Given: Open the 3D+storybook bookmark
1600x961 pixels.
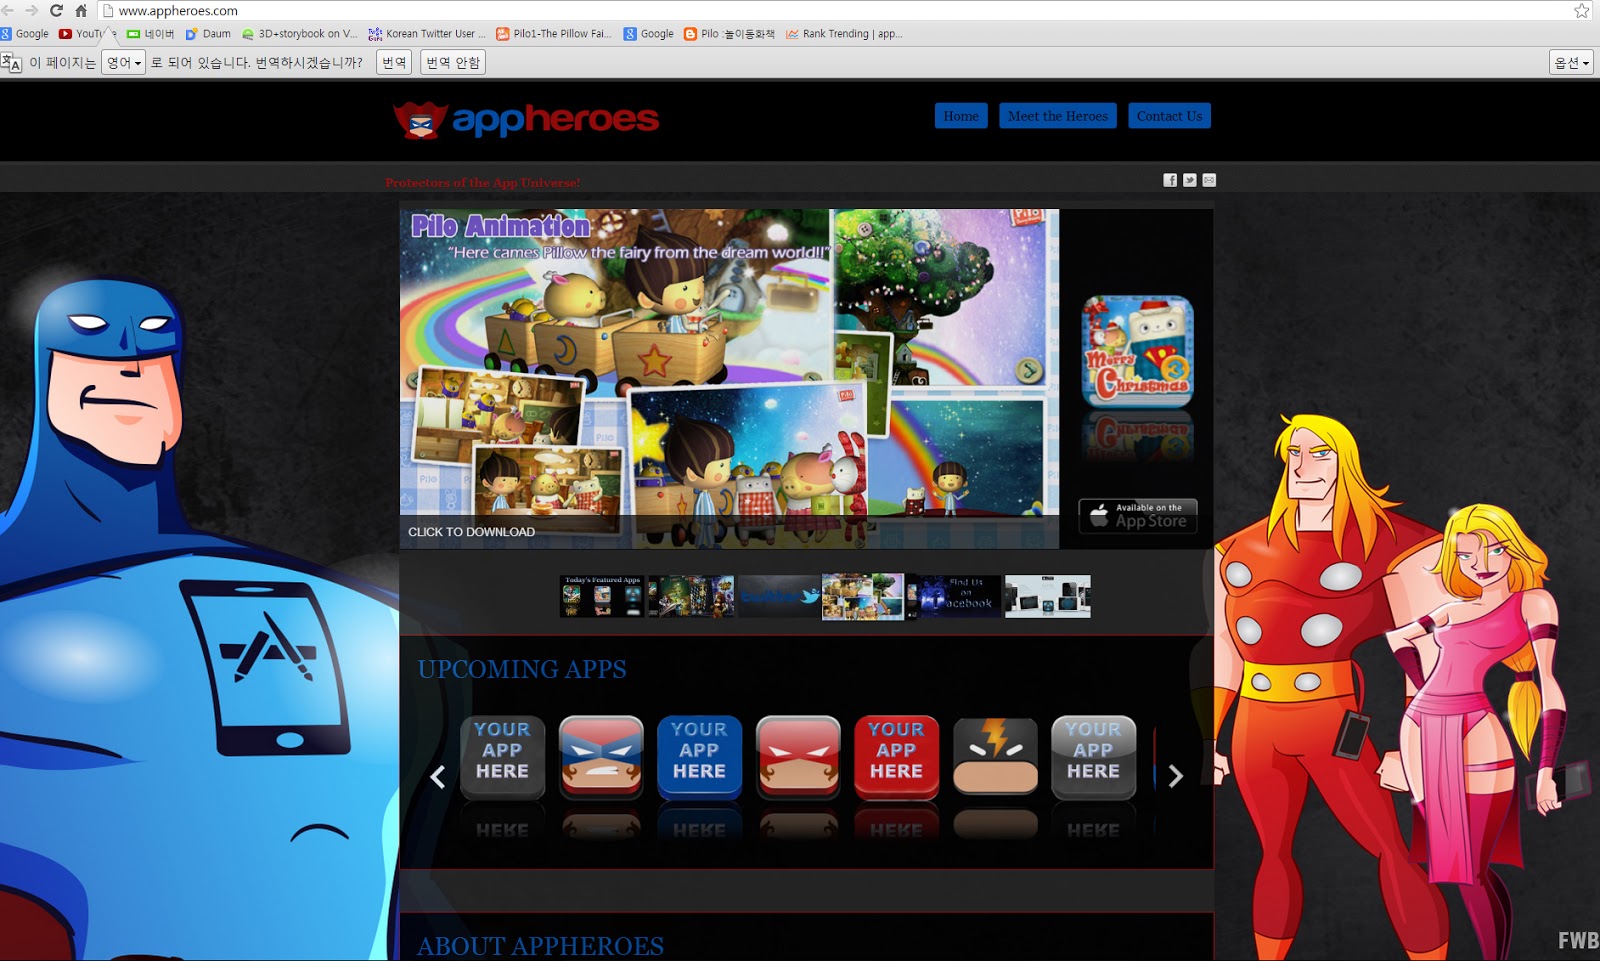Looking at the screenshot, I should coord(299,33).
